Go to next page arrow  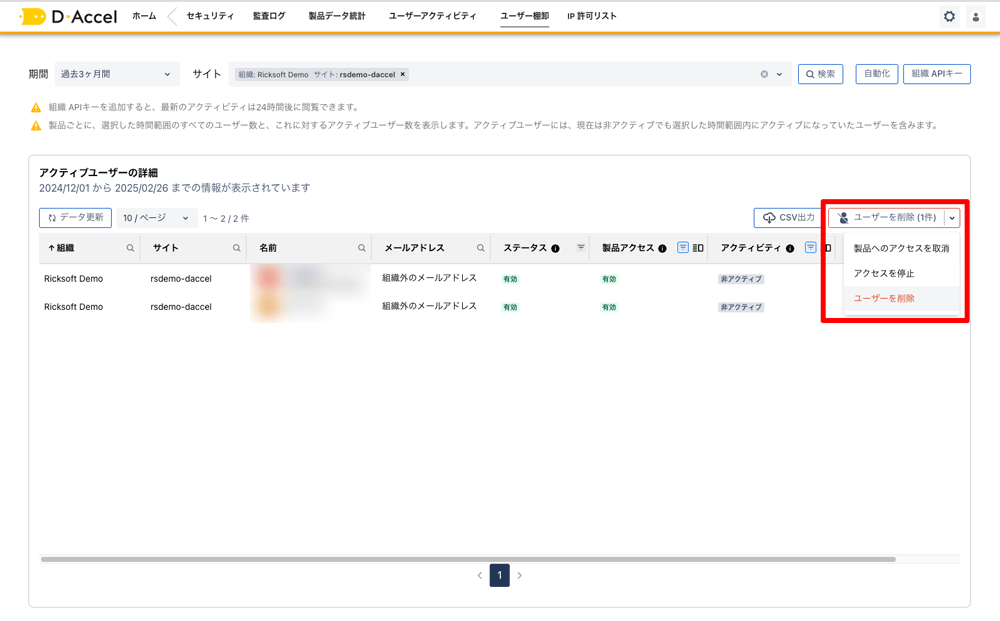(x=520, y=575)
